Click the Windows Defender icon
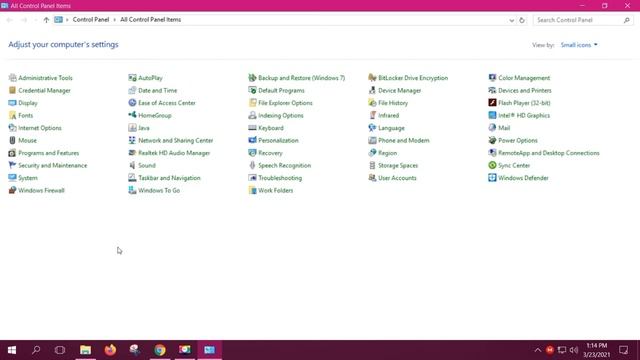 (492, 178)
